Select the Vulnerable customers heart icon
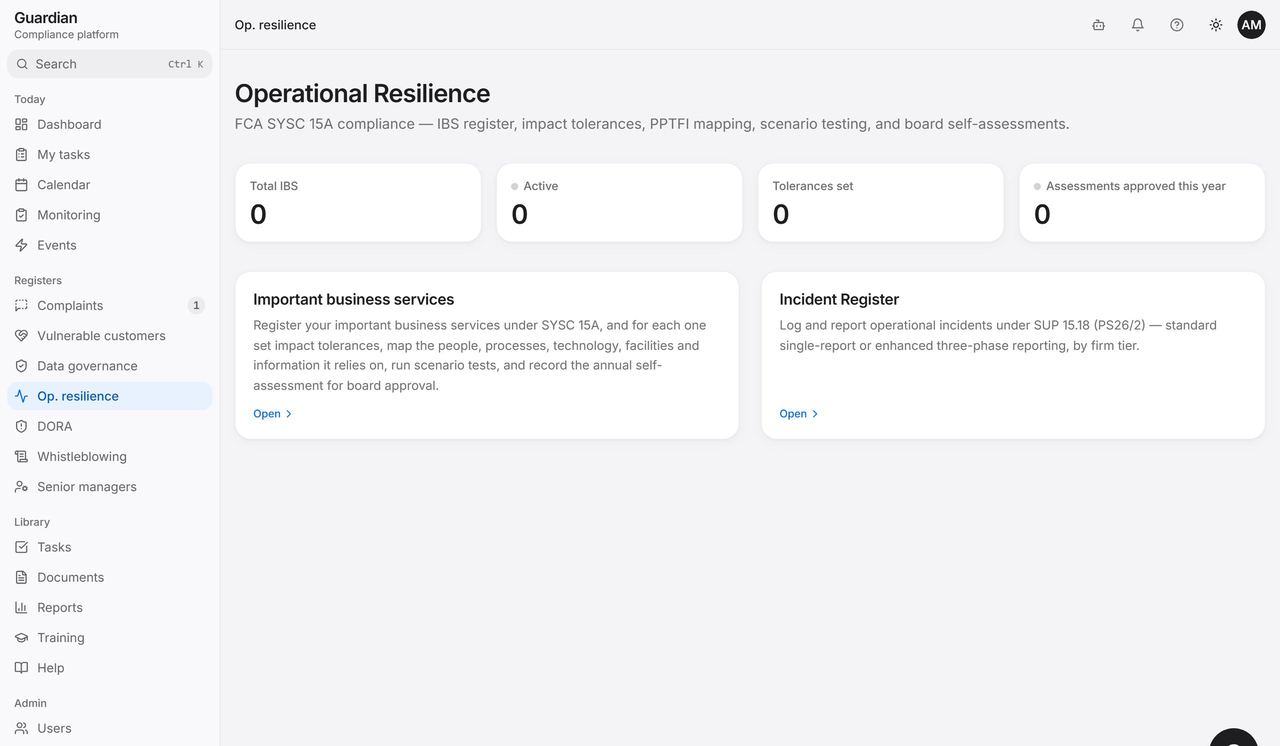The height and width of the screenshot is (746, 1280). [x=21, y=336]
